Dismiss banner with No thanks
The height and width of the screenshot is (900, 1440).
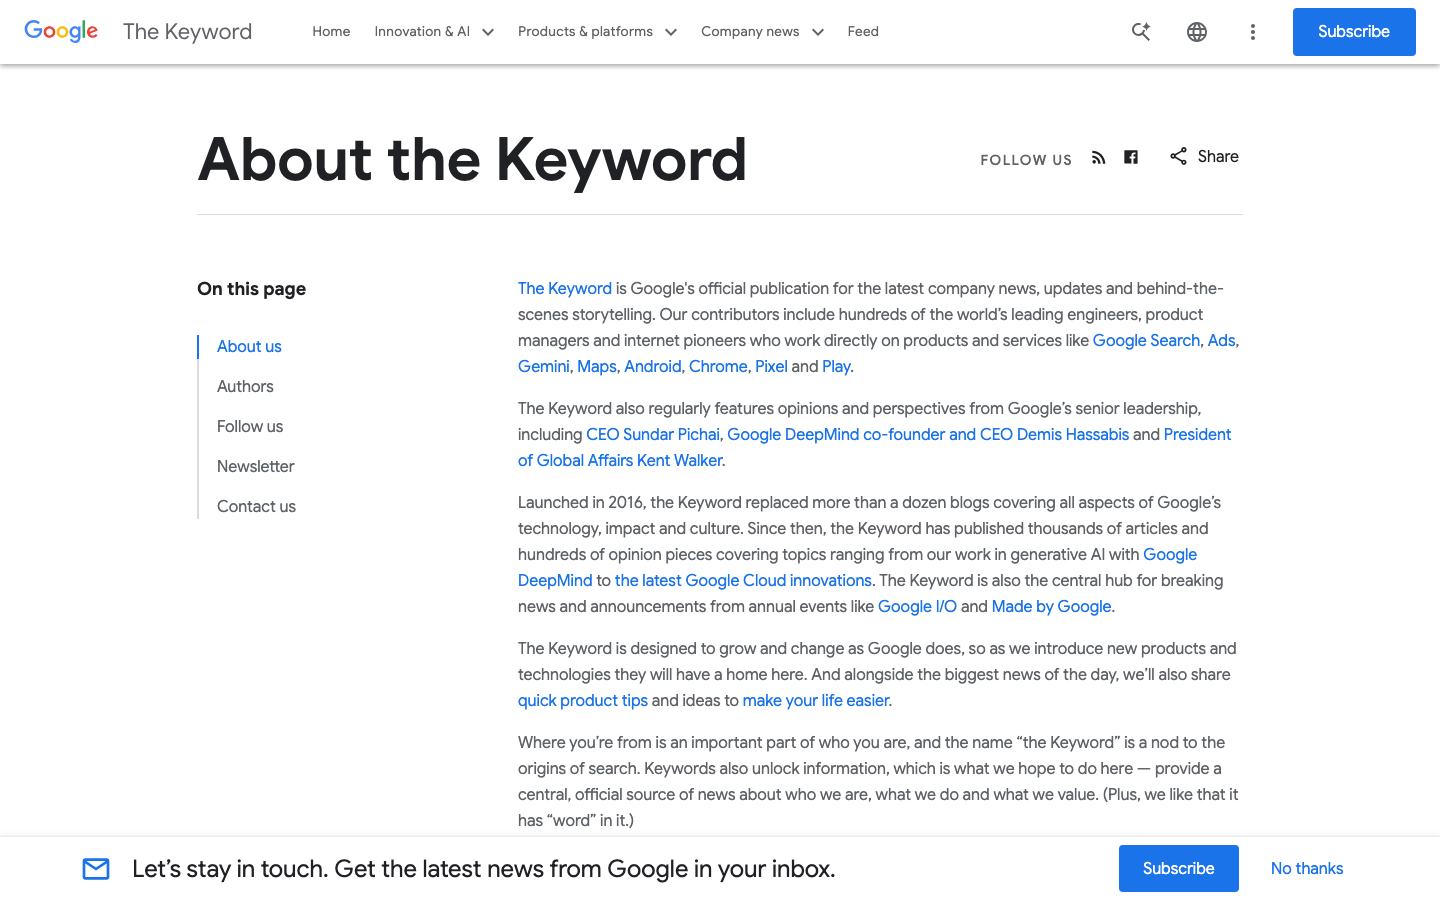[x=1307, y=869]
